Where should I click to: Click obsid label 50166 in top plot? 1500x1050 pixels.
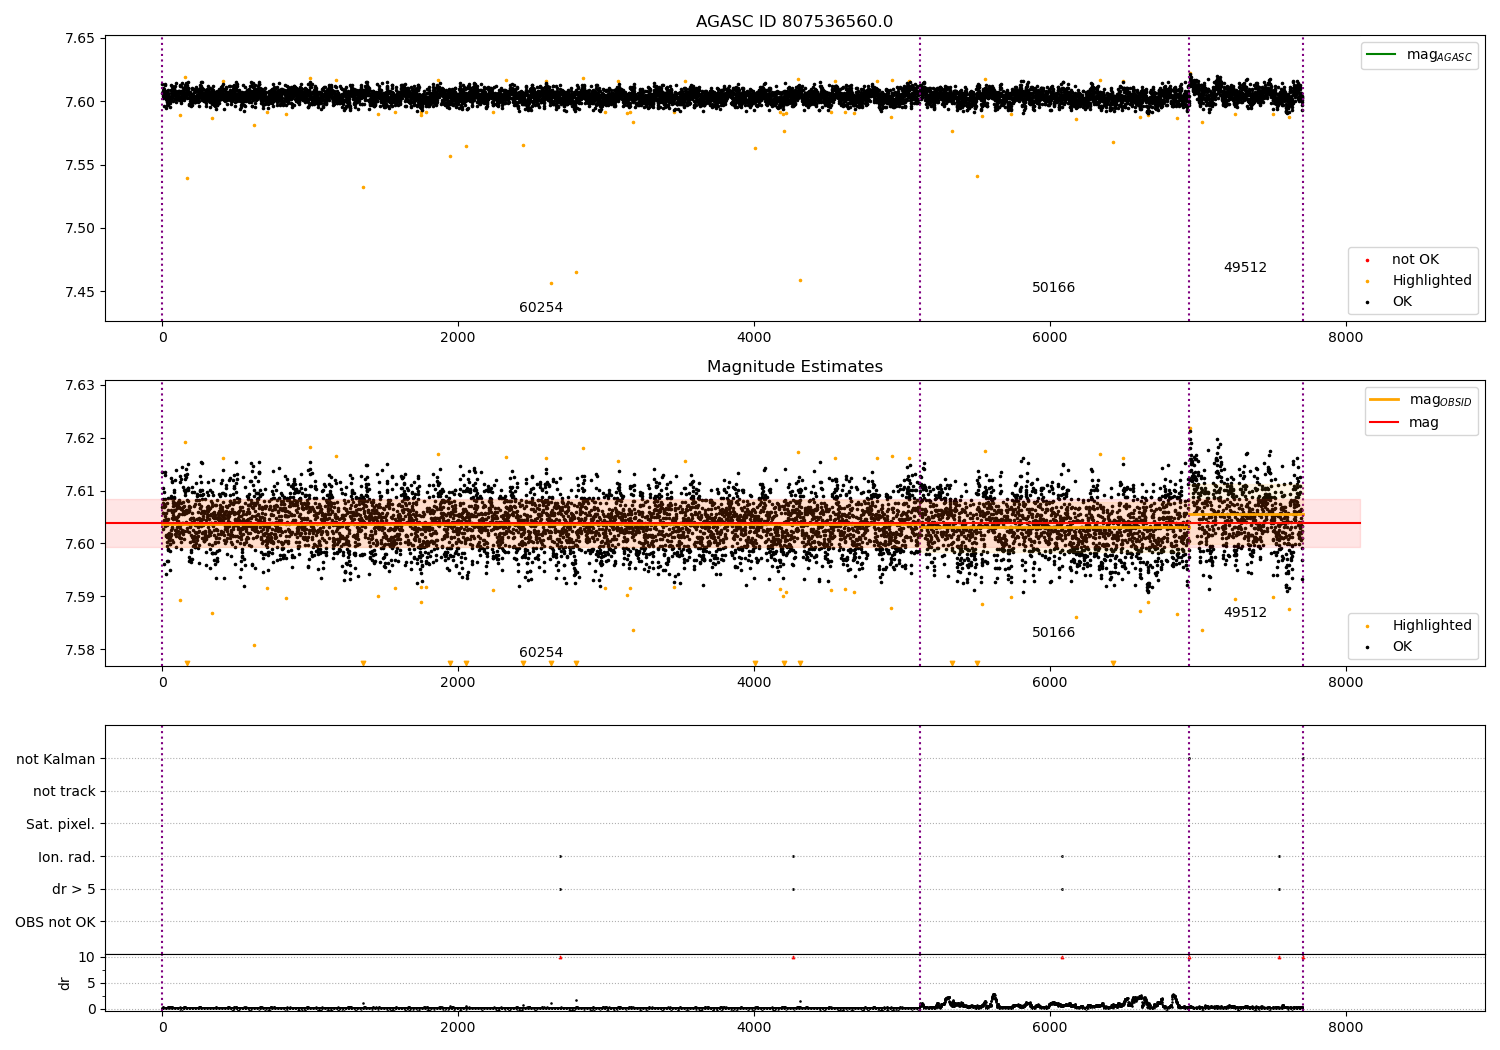point(1053,288)
